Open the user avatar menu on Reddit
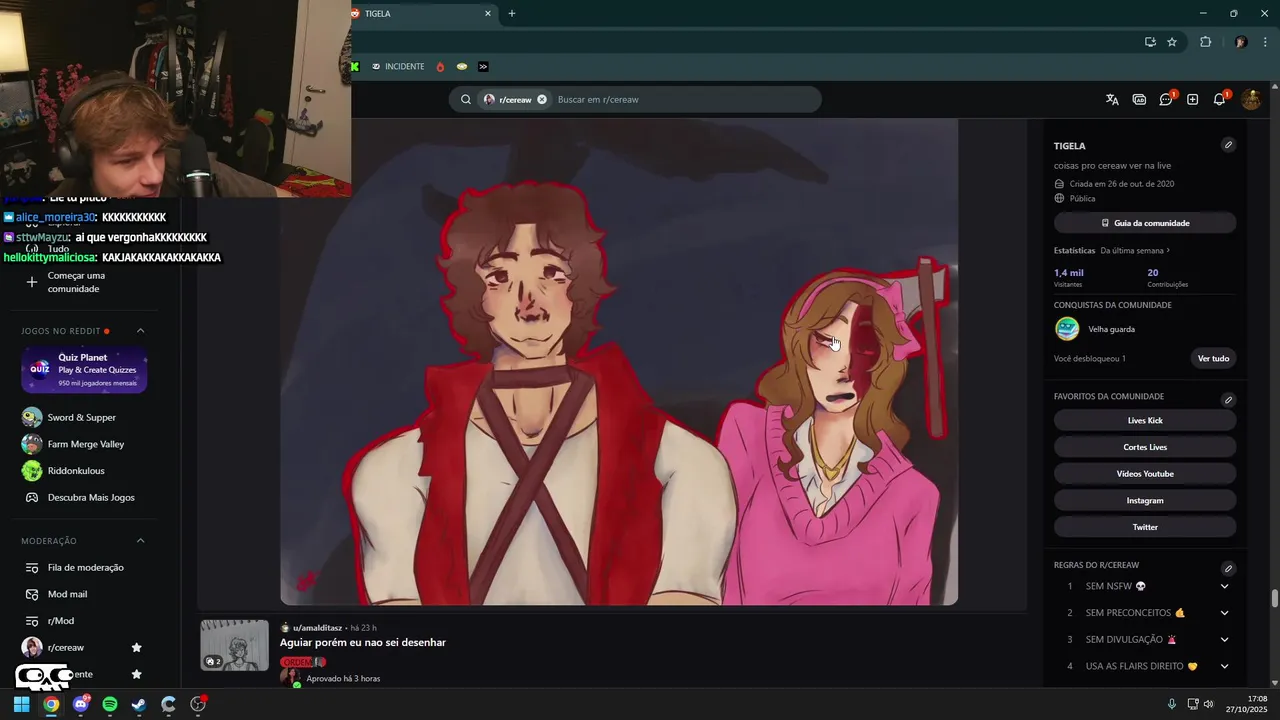Screen dimensions: 1280x720 click(x=1251, y=99)
